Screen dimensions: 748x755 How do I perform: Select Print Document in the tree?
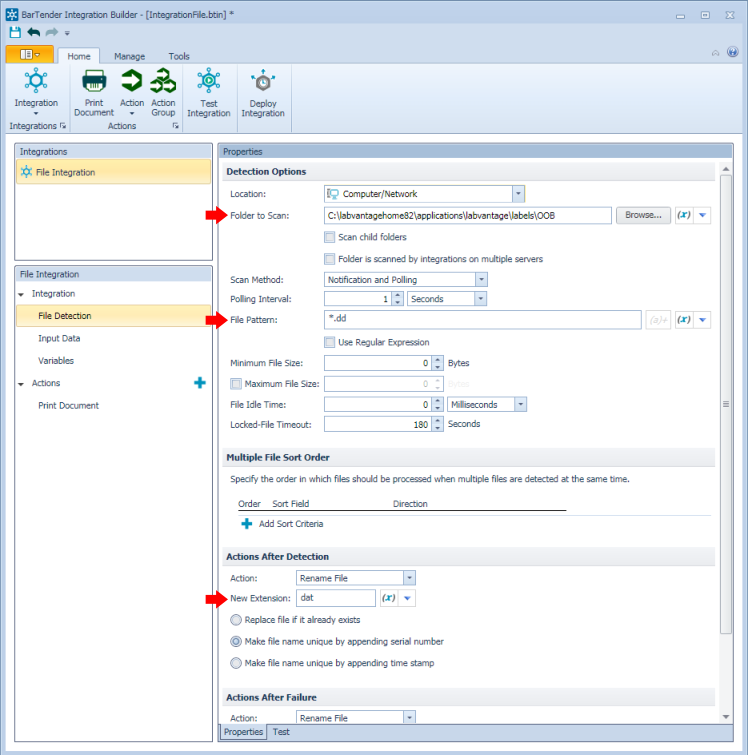pos(68,405)
